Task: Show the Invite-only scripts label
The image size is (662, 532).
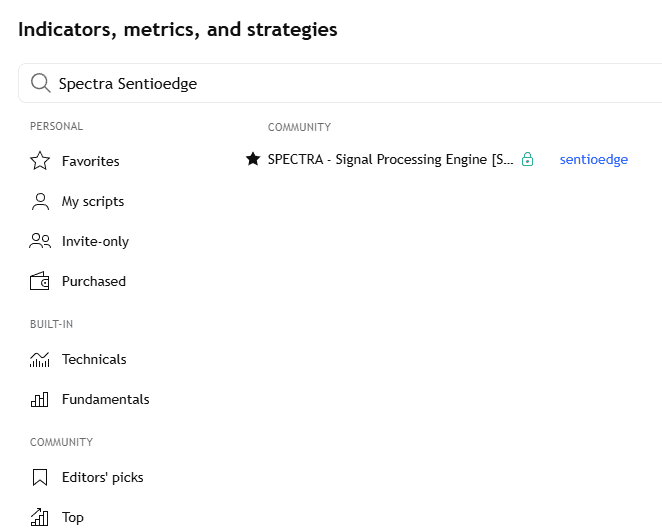Action: [95, 241]
